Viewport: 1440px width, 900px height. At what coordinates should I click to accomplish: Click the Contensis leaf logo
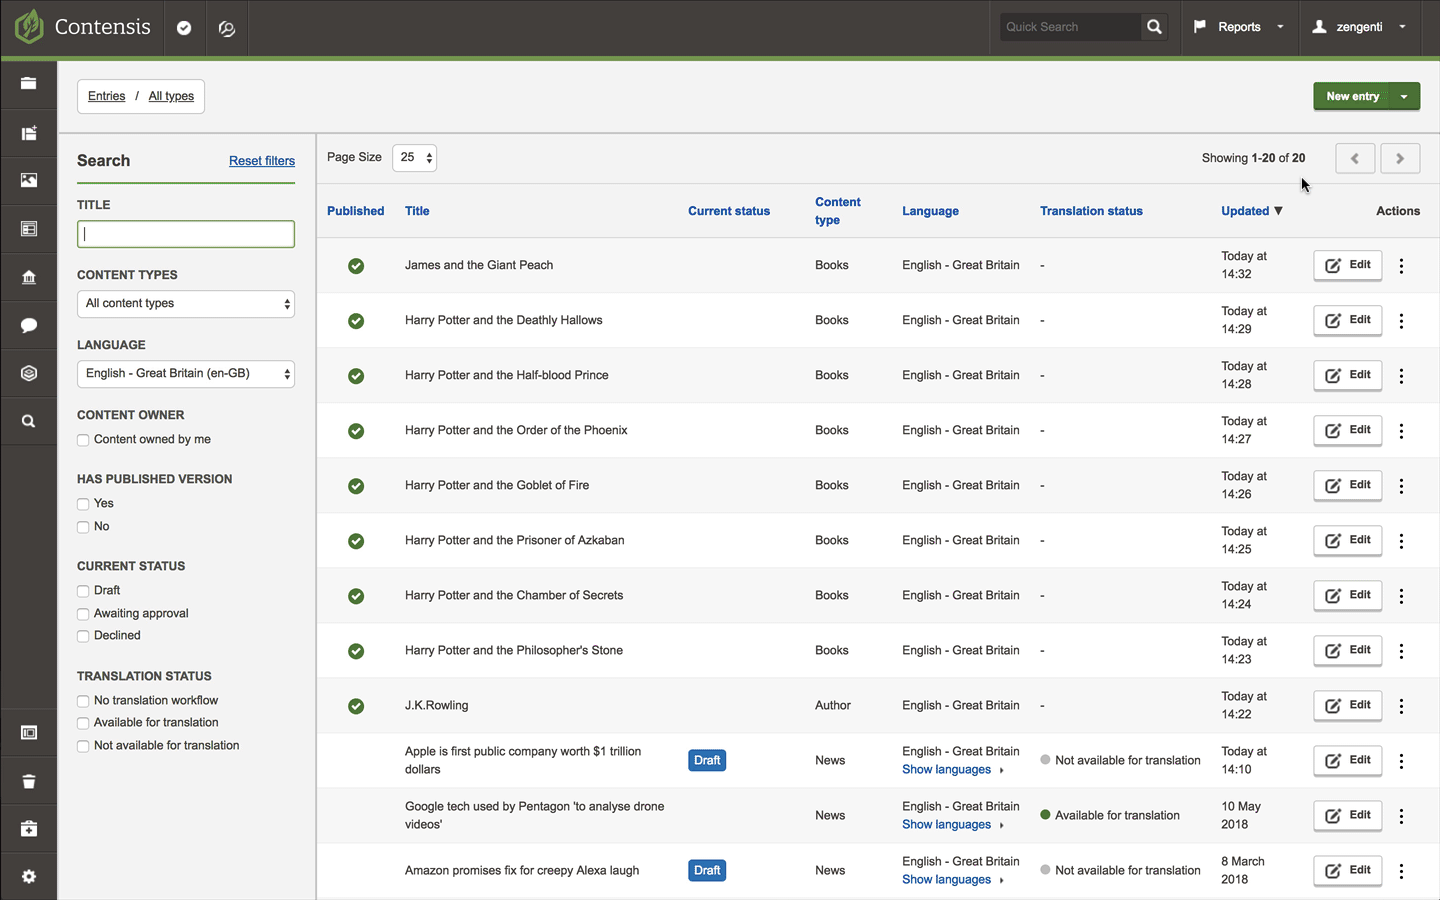pos(29,27)
